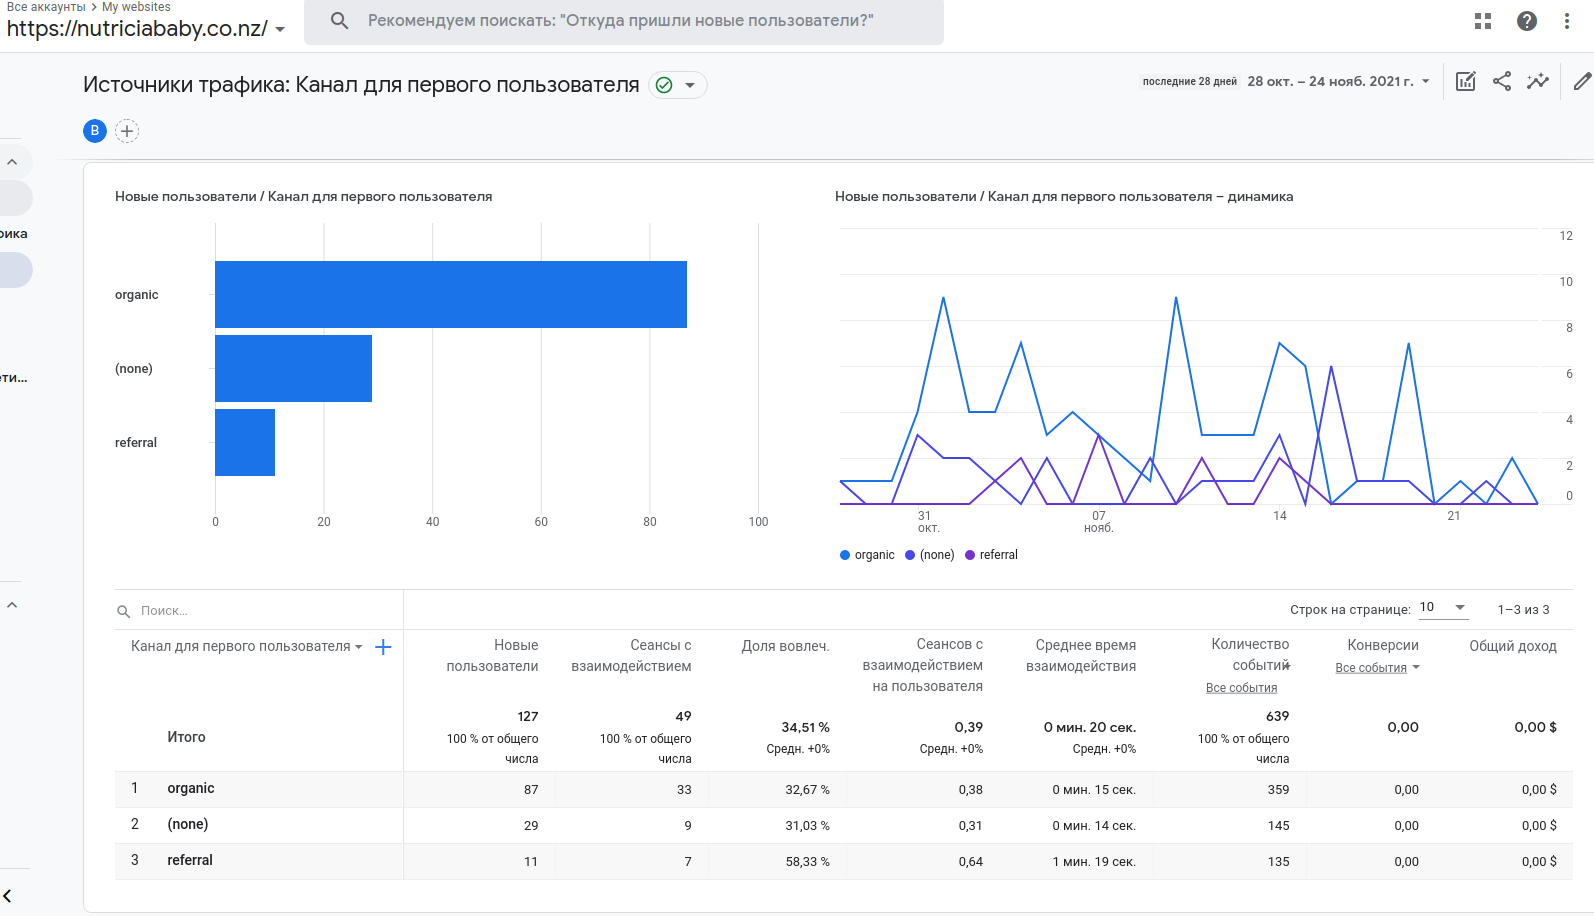This screenshot has height=916, width=1594.
Task: Click the pencil edit icon
Action: [1581, 82]
